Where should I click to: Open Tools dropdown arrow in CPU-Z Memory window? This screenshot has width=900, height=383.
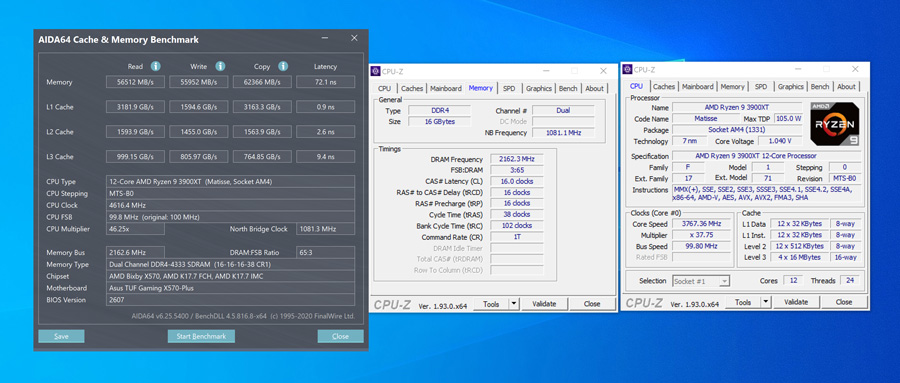click(x=514, y=304)
